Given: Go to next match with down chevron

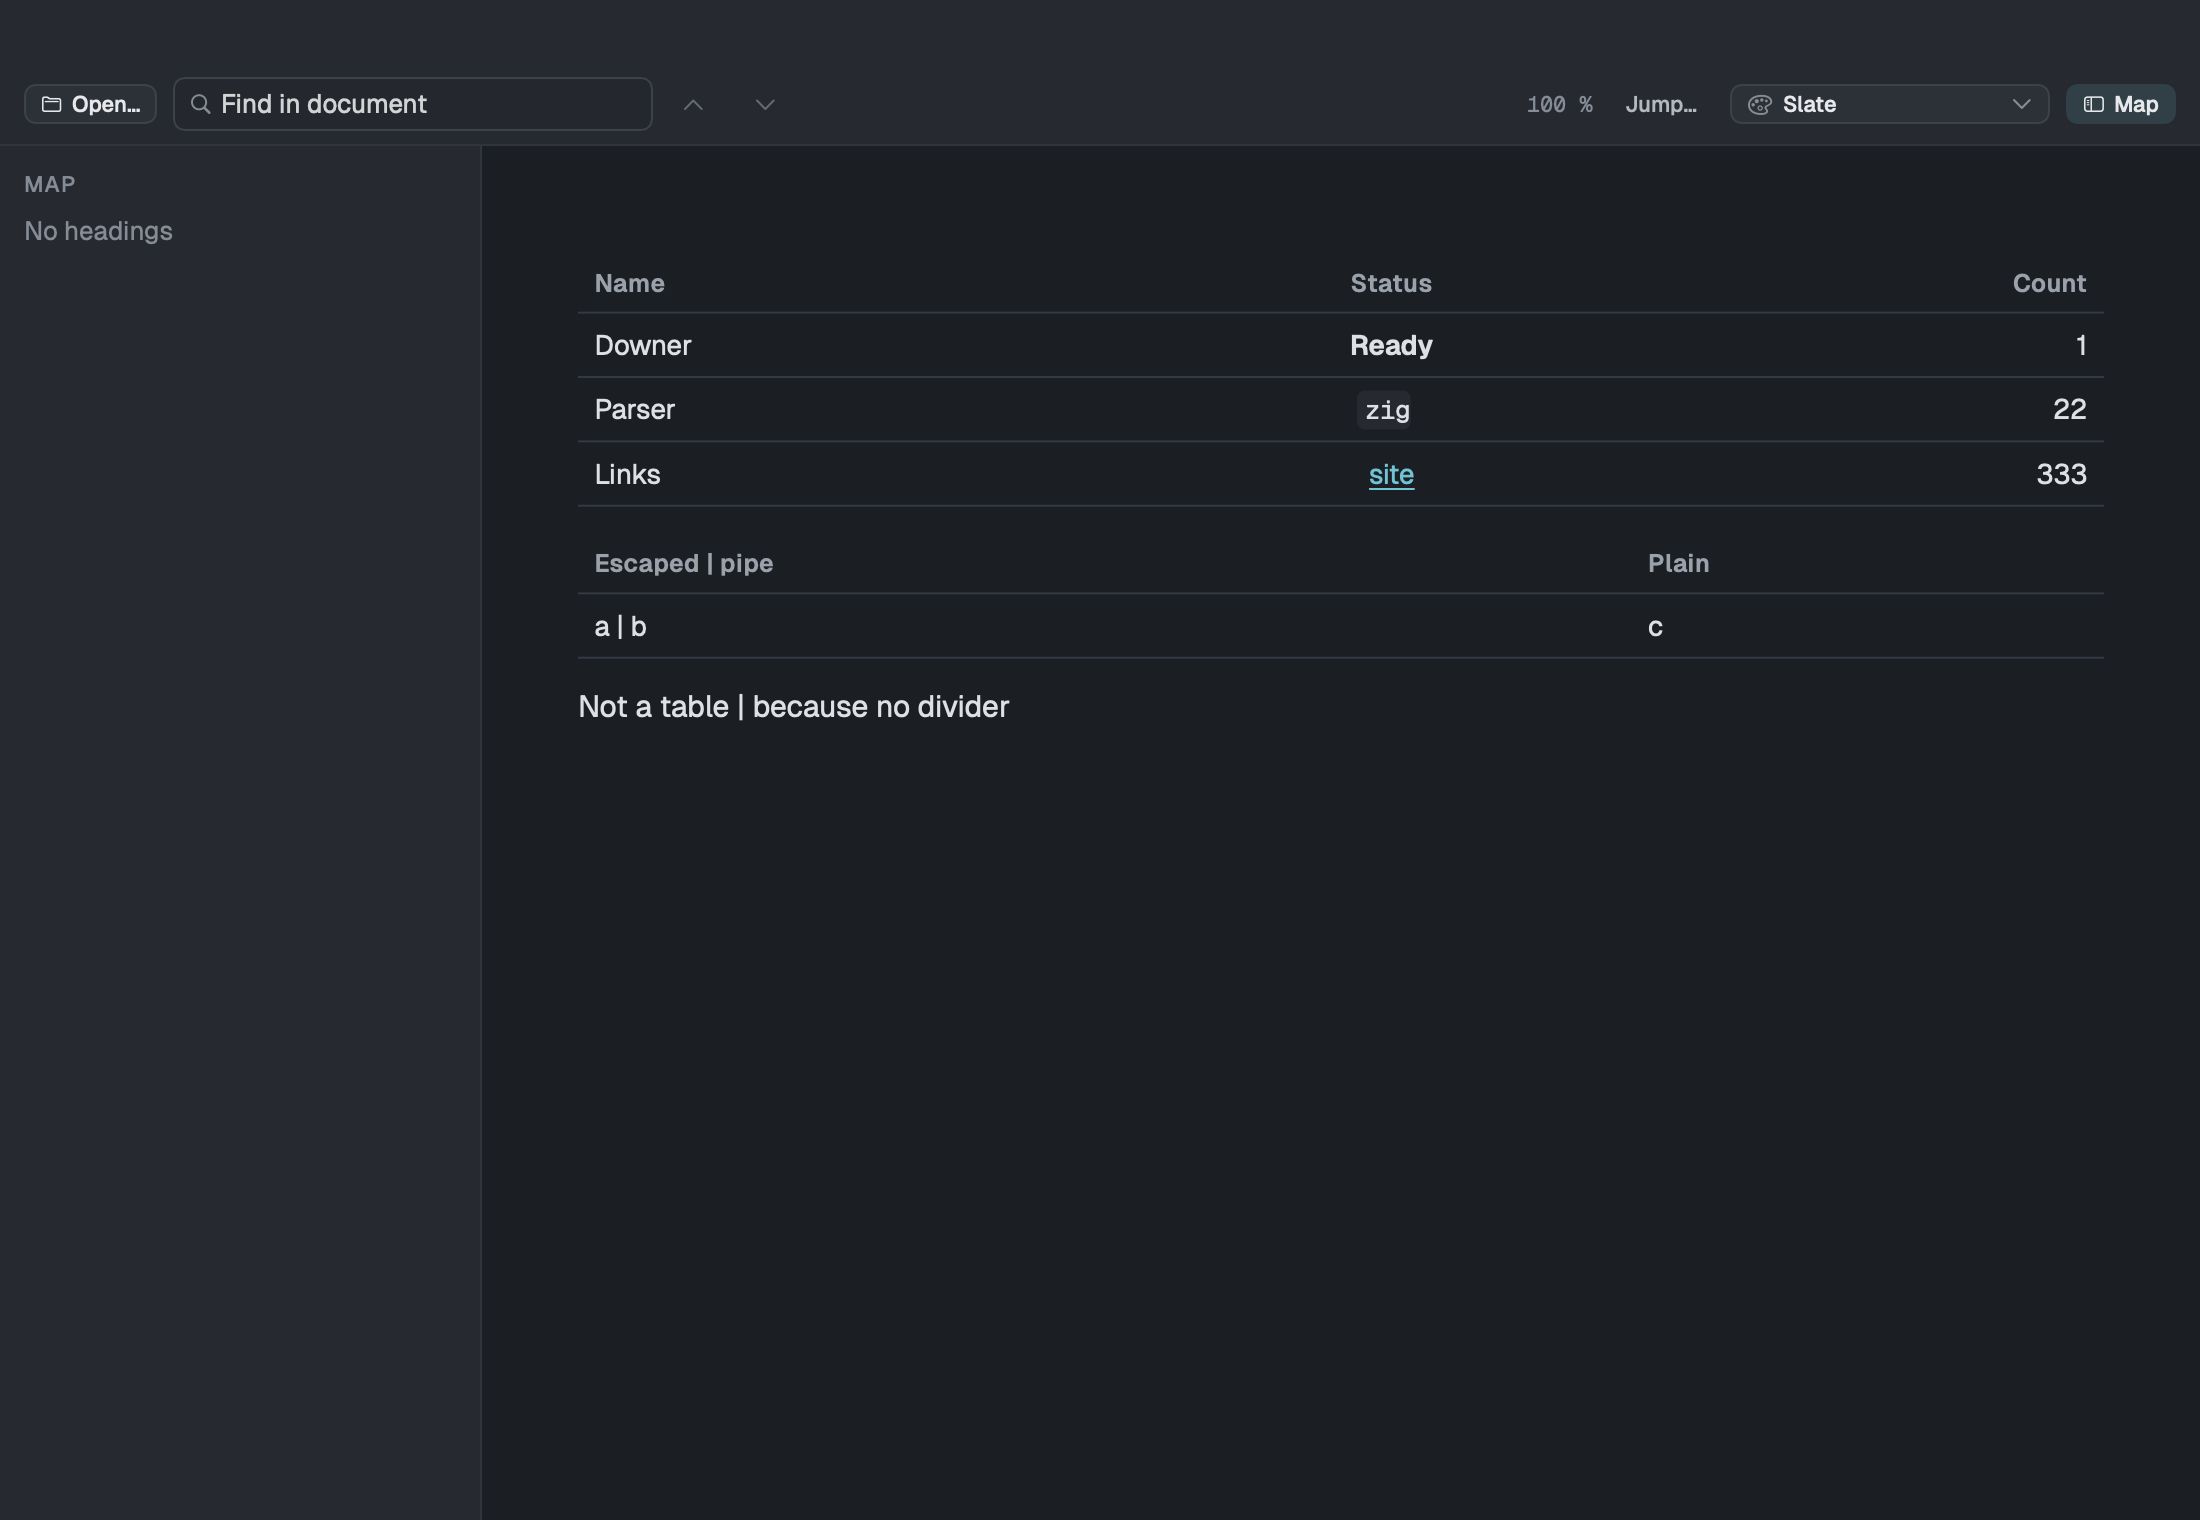Looking at the screenshot, I should [765, 104].
